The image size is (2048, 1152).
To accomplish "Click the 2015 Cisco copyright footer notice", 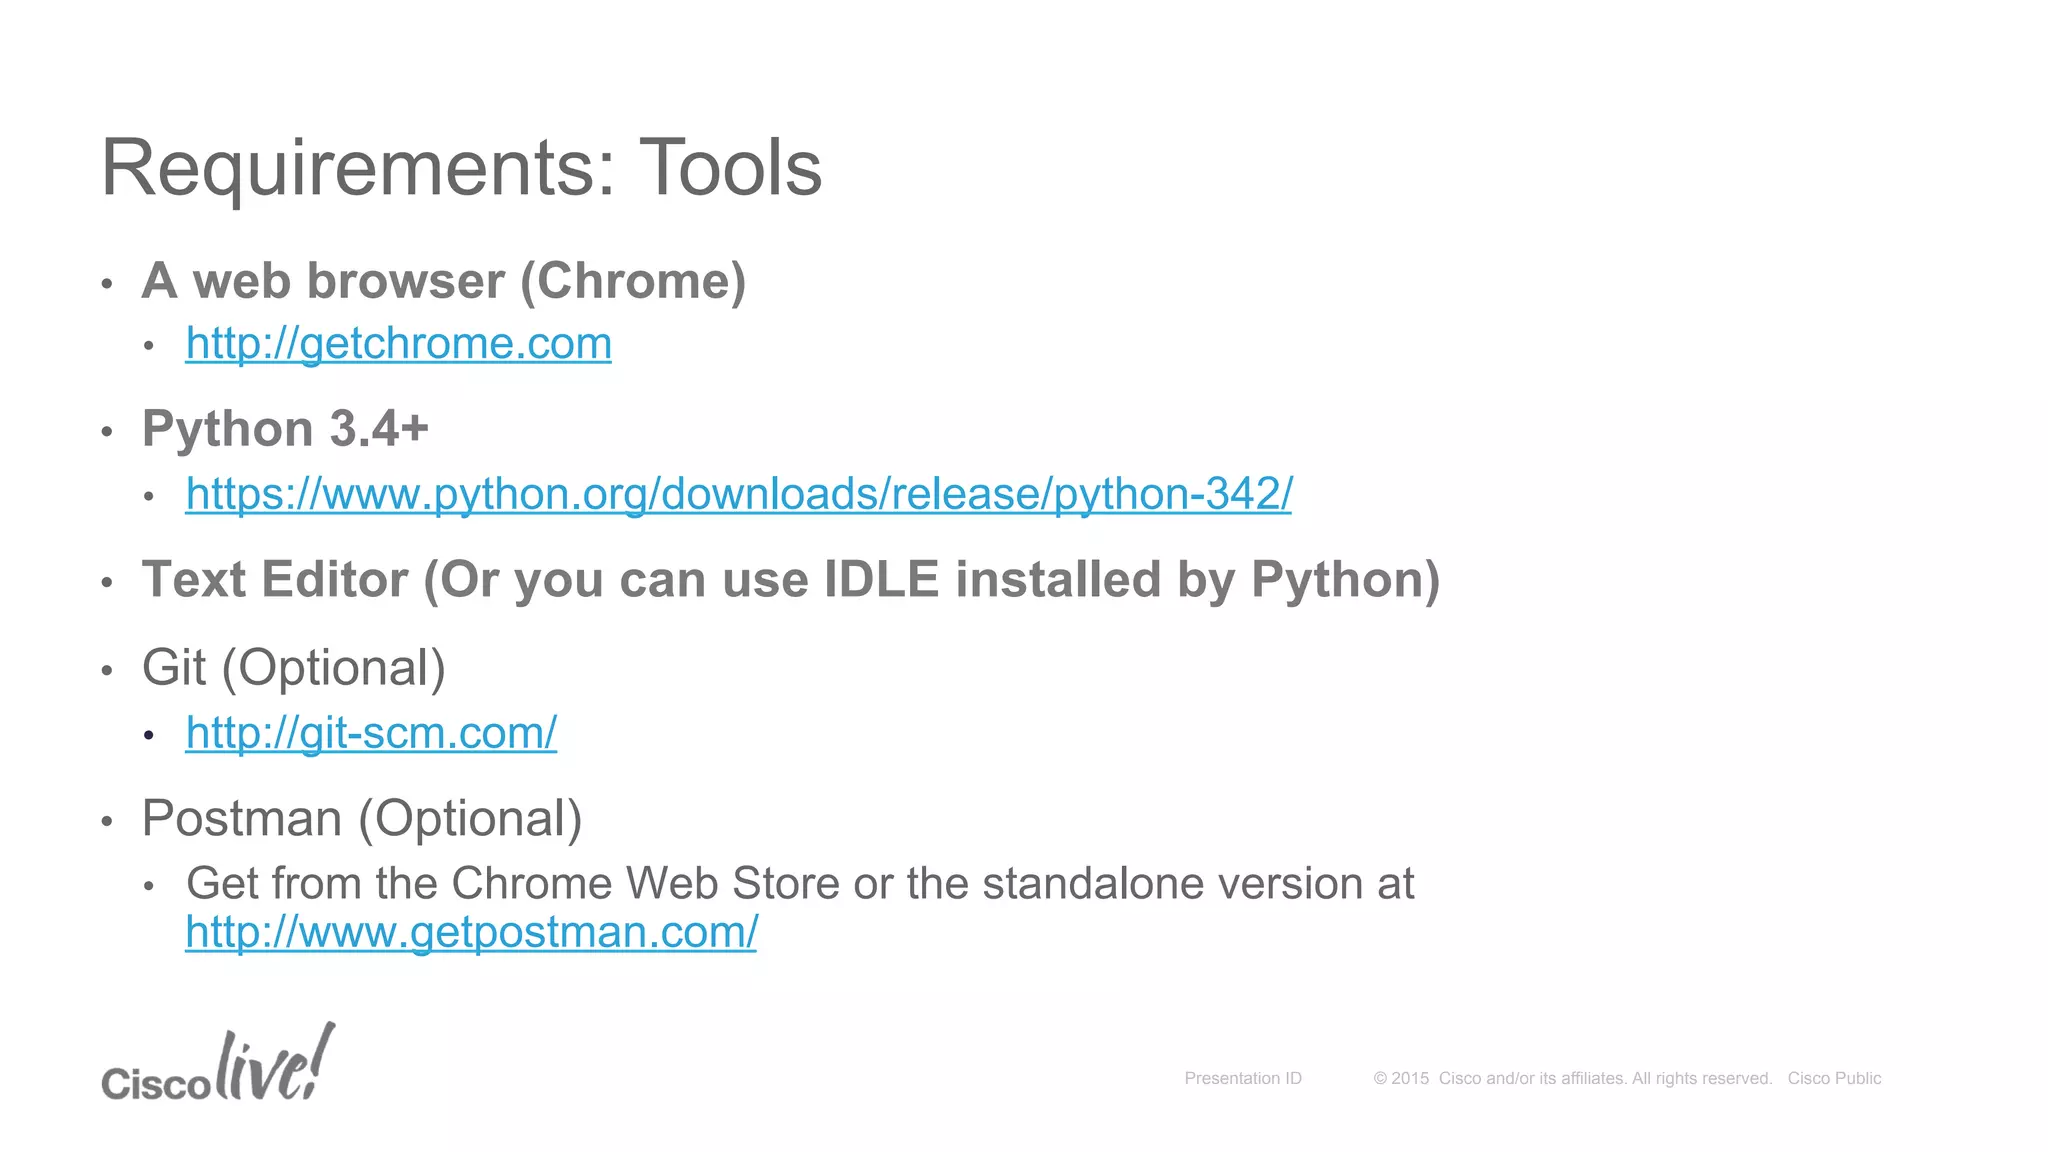I will pyautogui.click(x=1572, y=1078).
